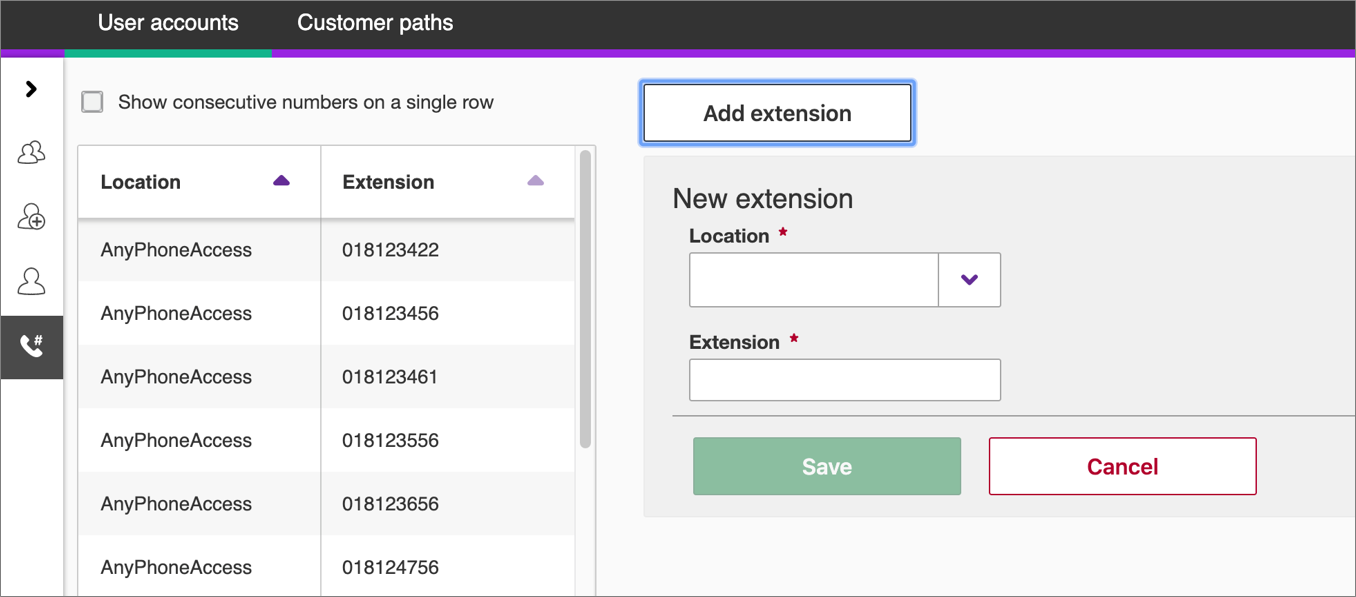
Task: Switch to the User accounts tab
Action: (168, 23)
